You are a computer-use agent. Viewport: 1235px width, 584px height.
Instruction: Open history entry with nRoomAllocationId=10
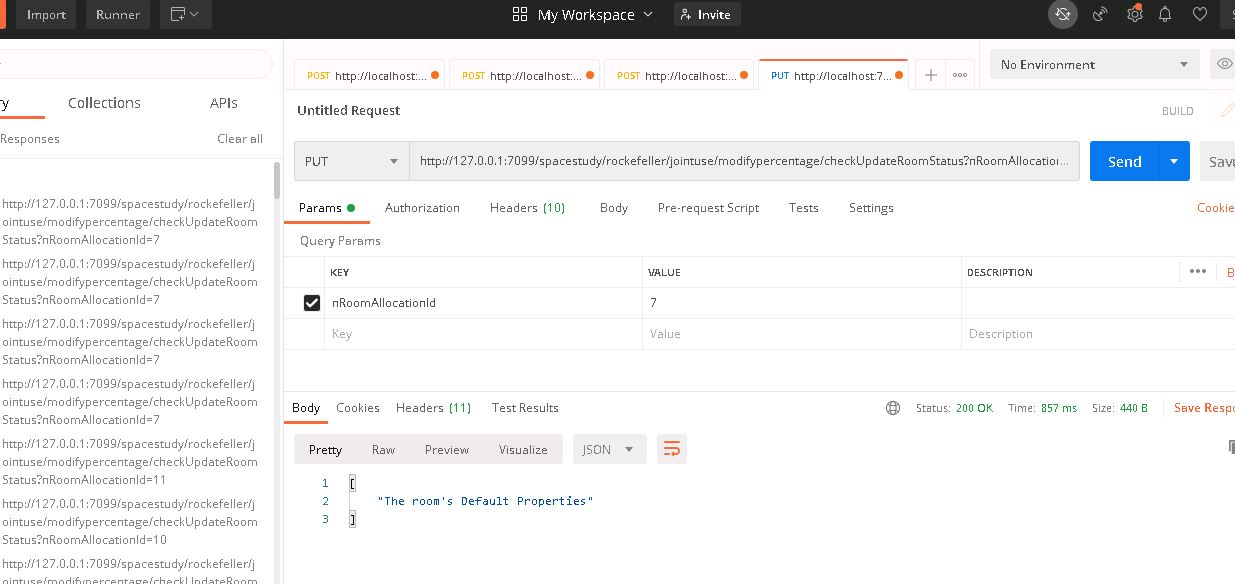point(130,522)
